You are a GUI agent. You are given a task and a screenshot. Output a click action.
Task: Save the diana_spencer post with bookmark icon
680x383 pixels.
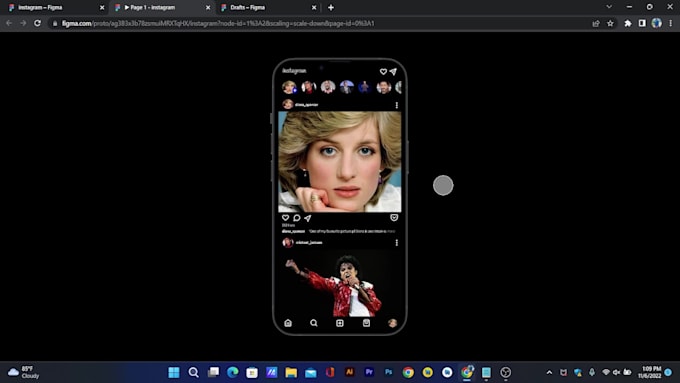click(x=394, y=218)
